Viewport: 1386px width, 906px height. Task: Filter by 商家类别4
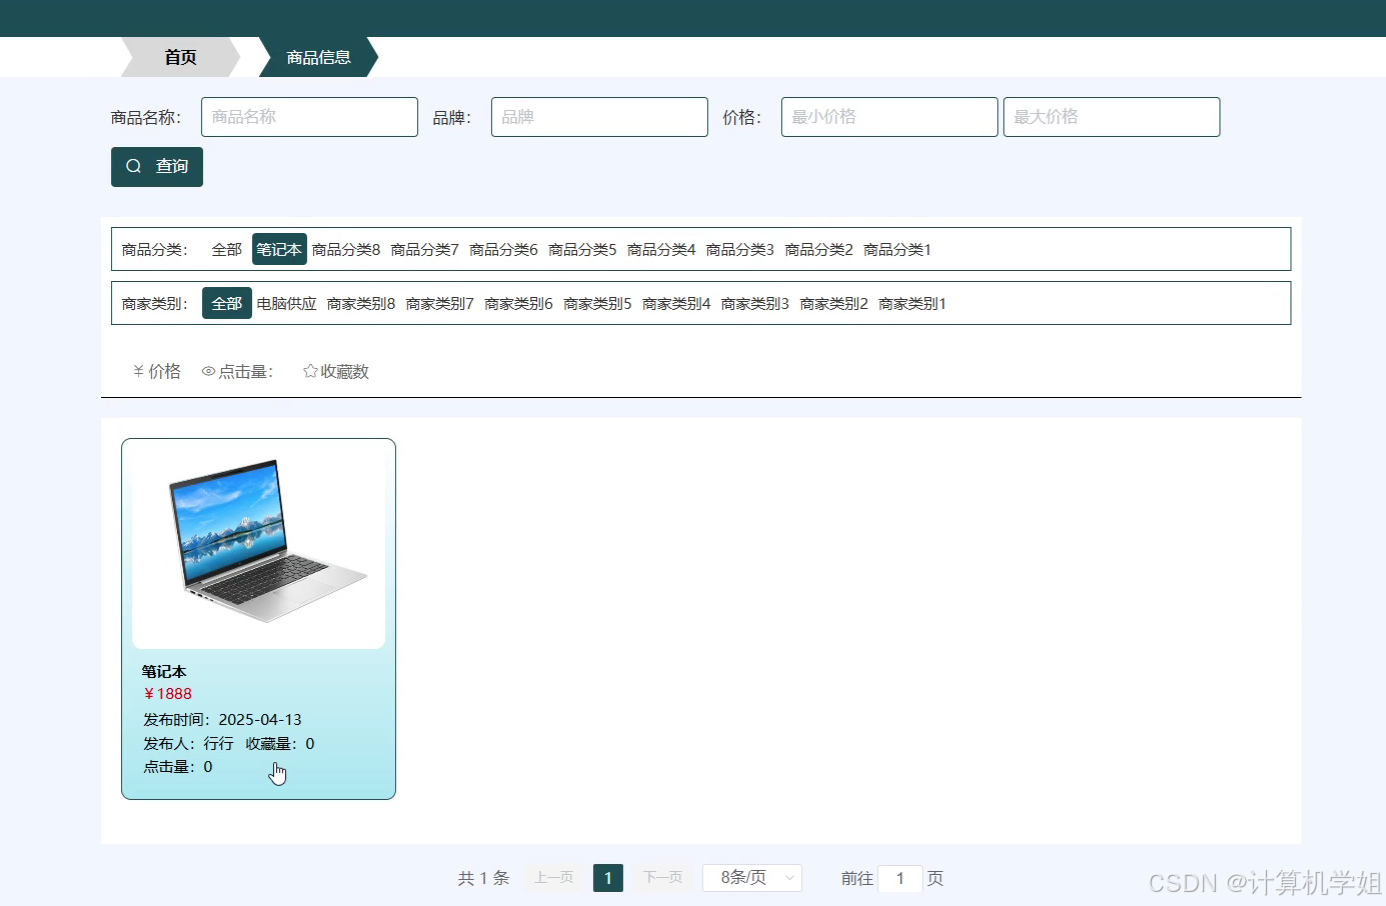click(x=677, y=303)
